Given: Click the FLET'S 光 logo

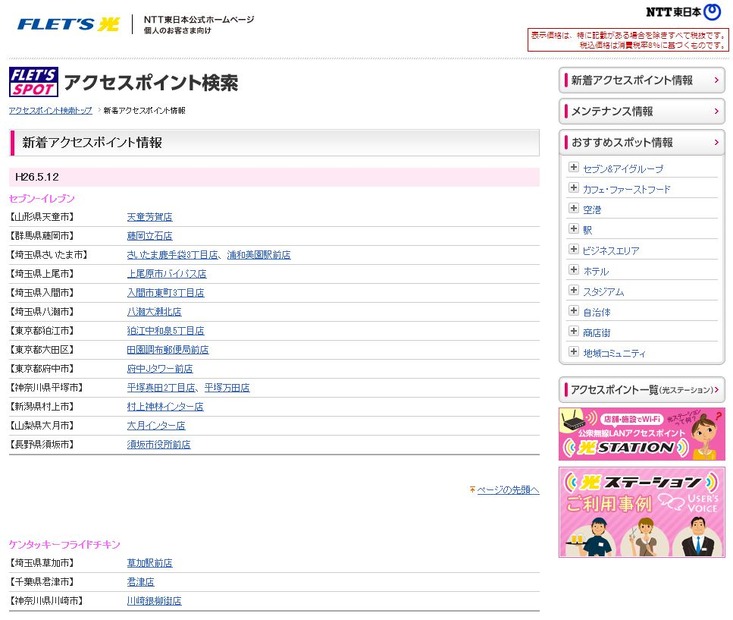Looking at the screenshot, I should point(68,24).
